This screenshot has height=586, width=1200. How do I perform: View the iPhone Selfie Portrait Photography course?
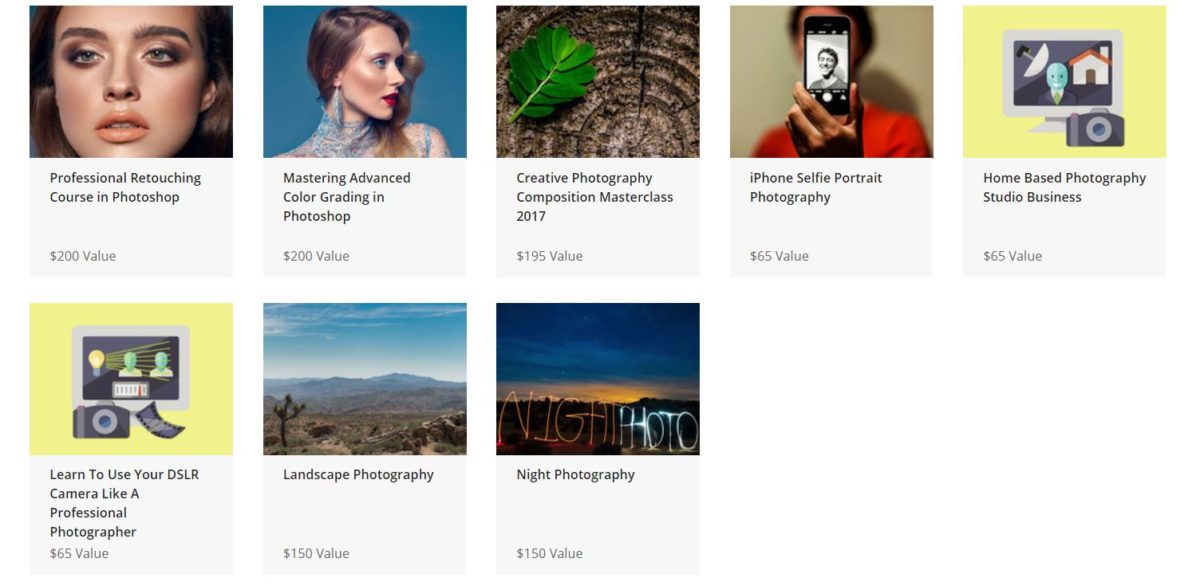click(x=816, y=187)
